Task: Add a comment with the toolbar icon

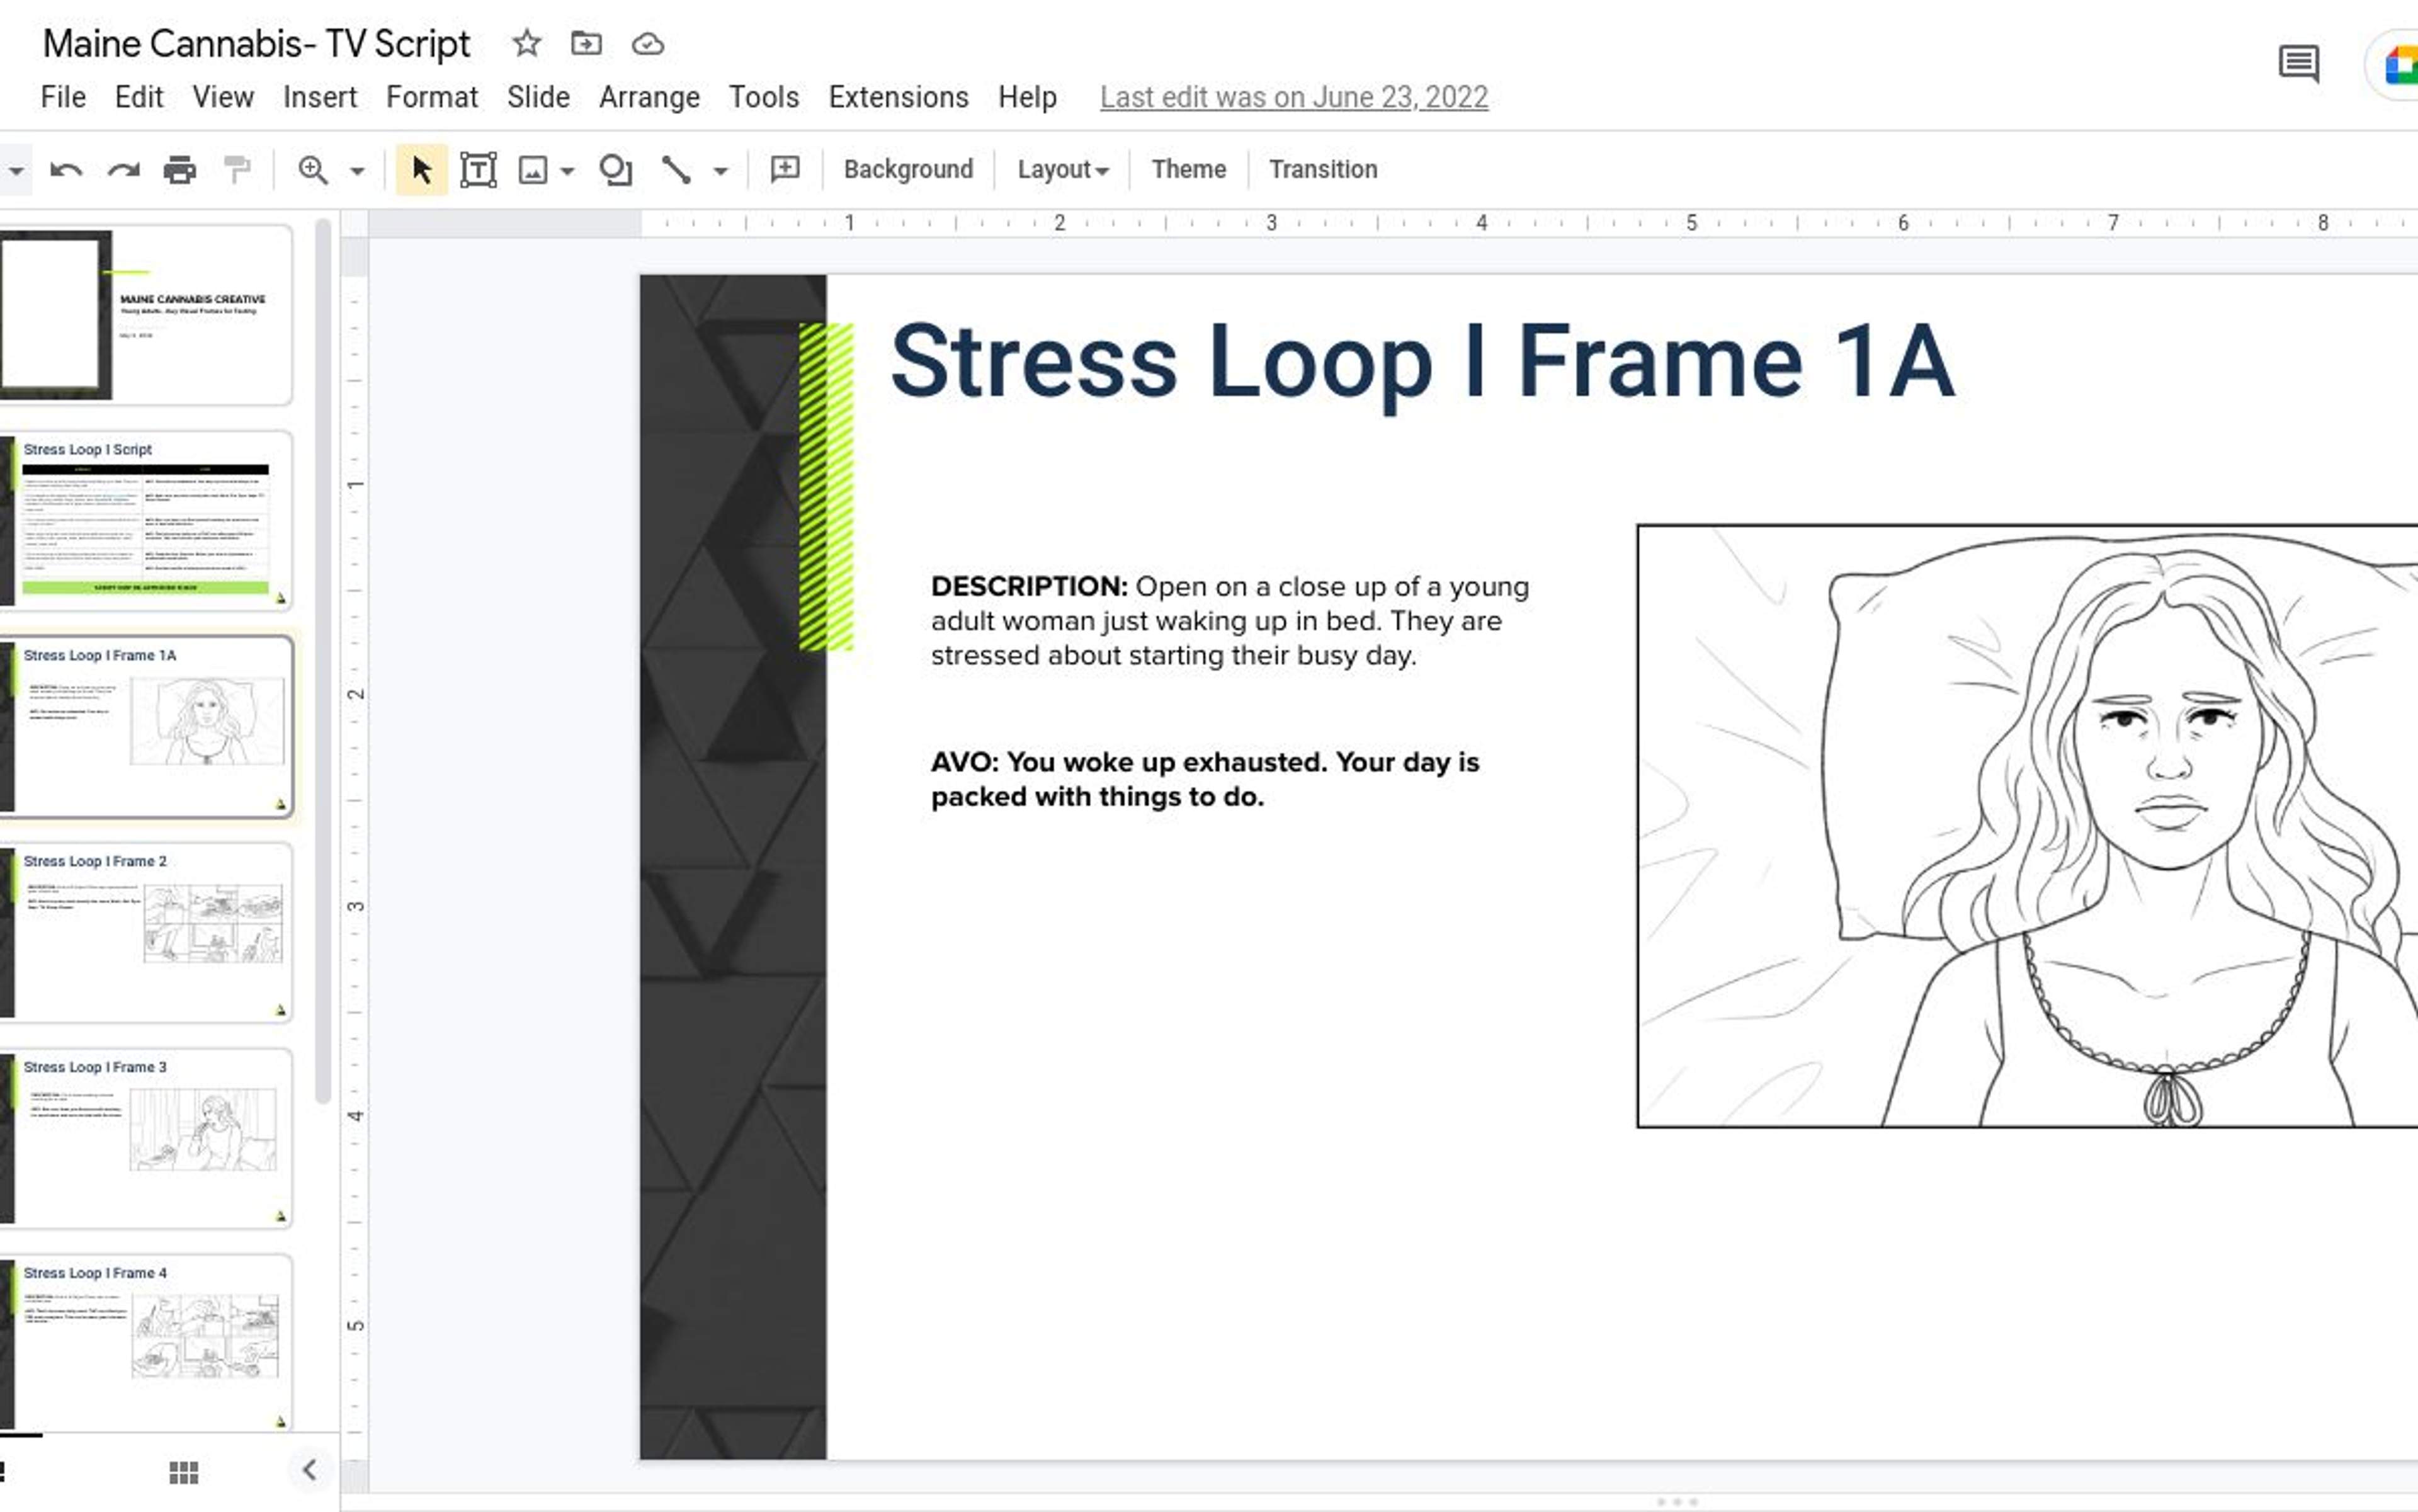Action: coord(785,169)
